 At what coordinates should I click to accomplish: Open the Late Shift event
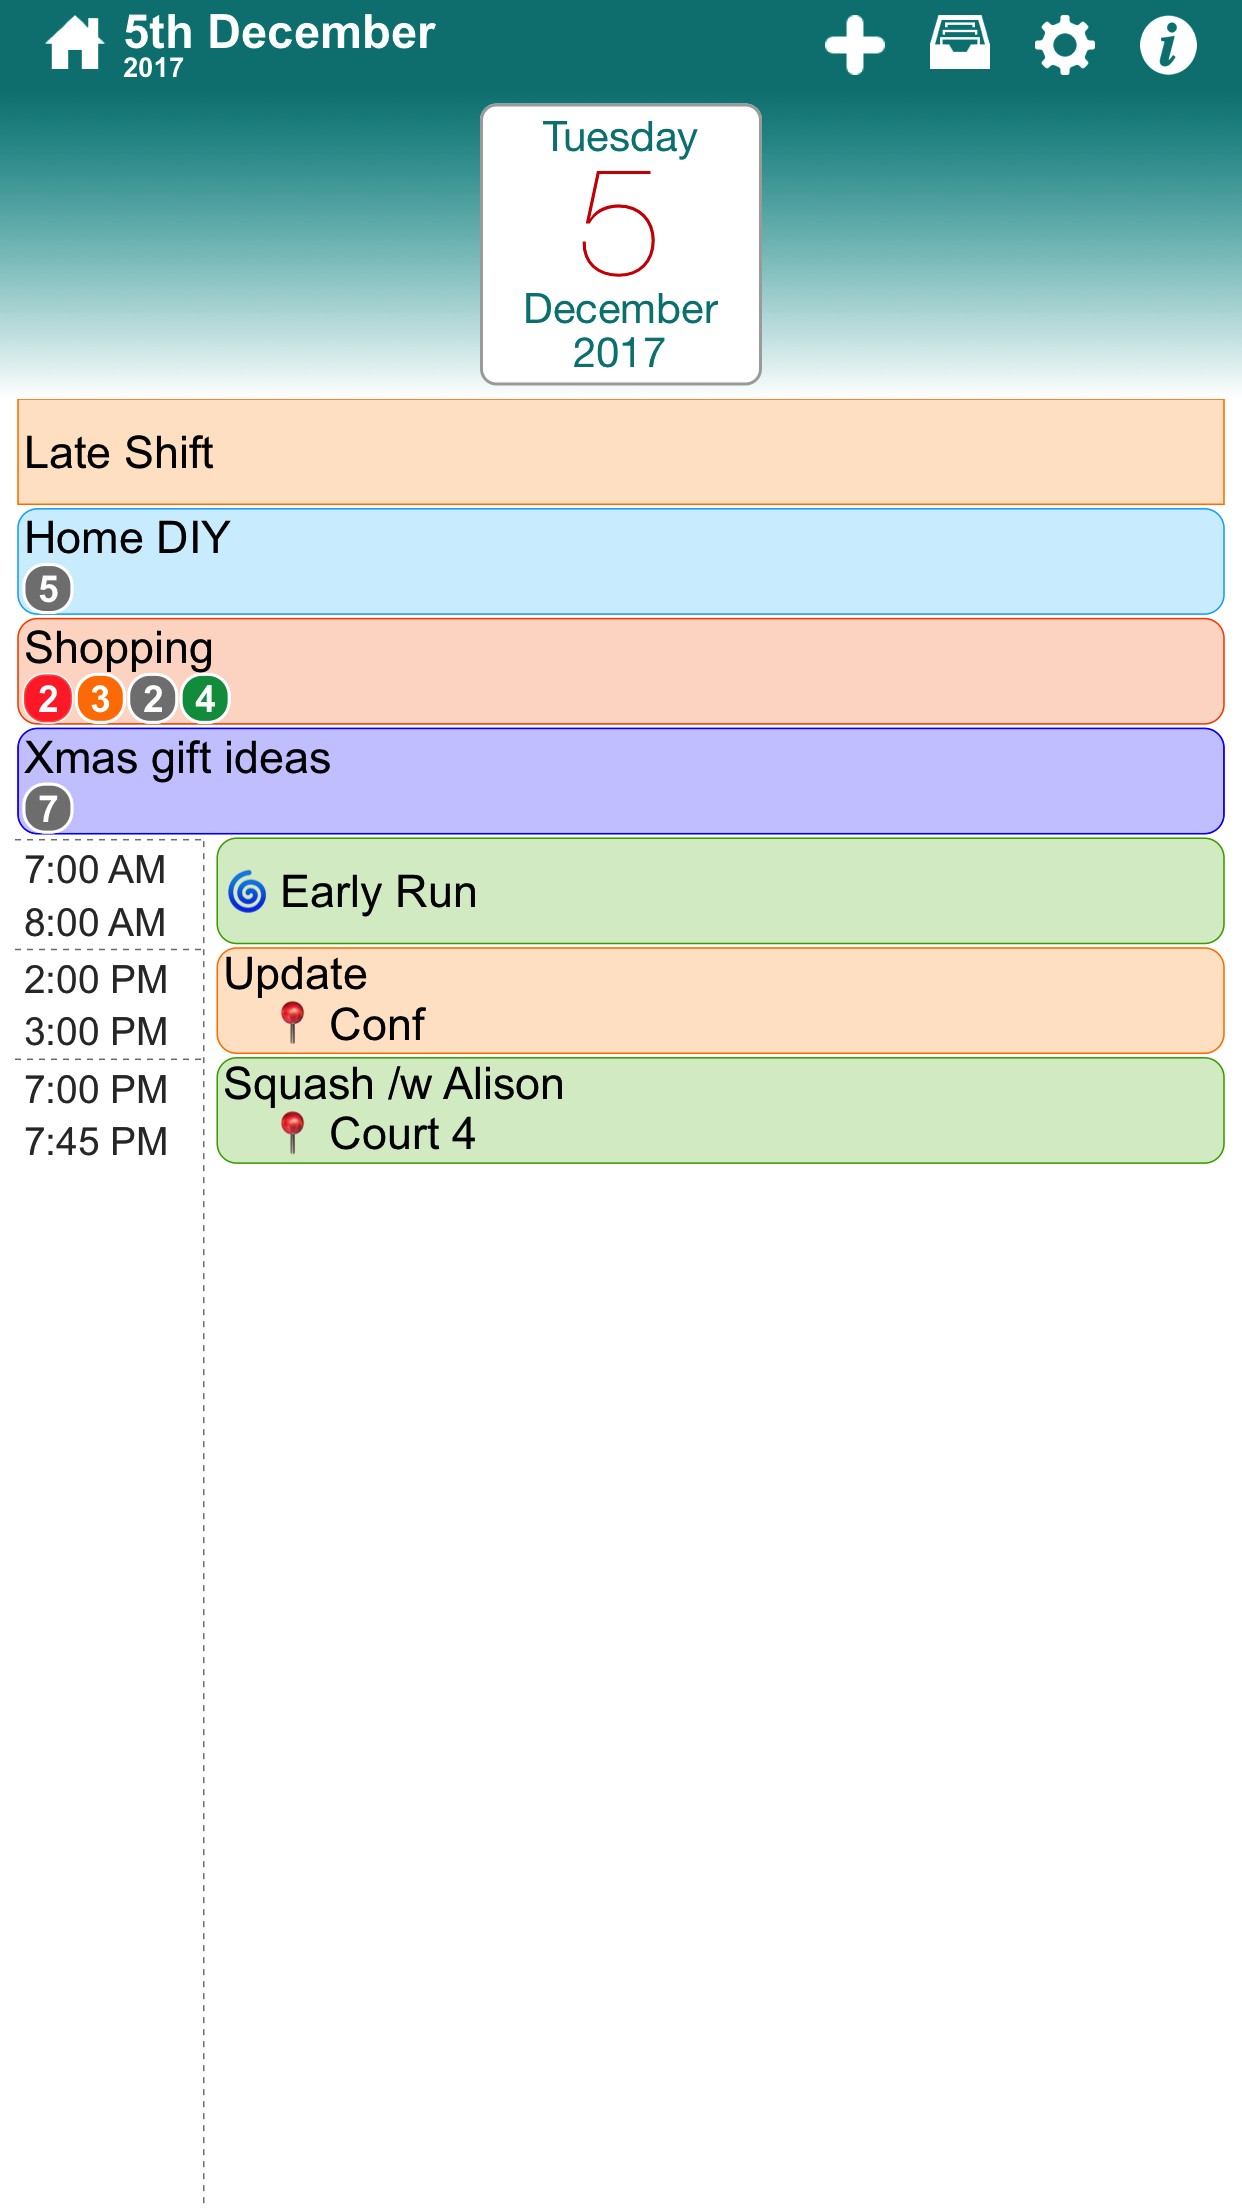(620, 453)
